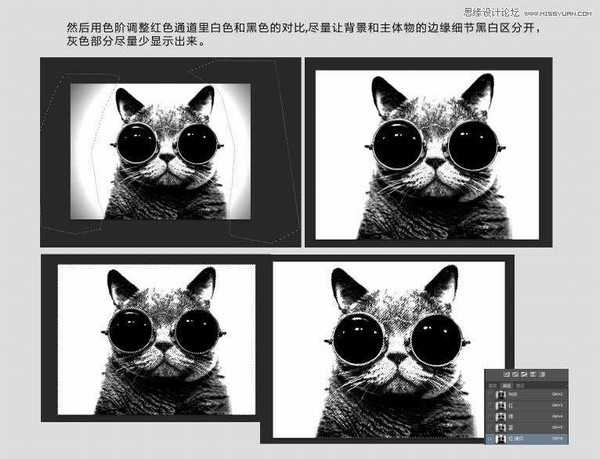Switch to the Paths tab
Image resolution: width=600 pixels, height=459 pixels.
click(x=518, y=385)
